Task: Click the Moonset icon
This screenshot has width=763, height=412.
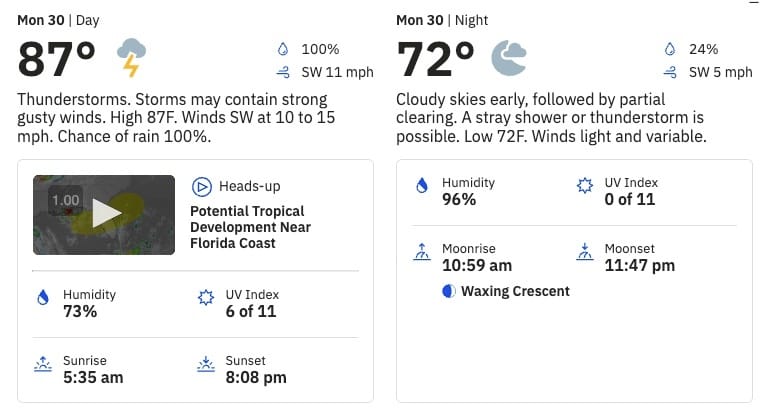Action: [x=585, y=252]
